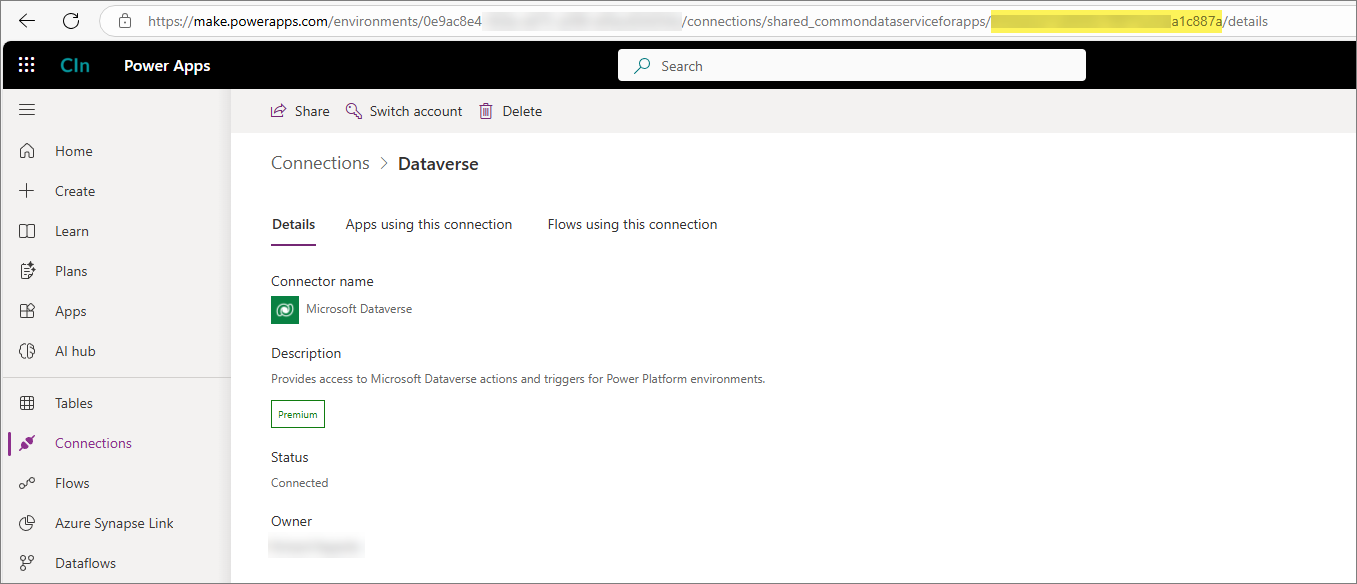Viewport: 1357px width, 584px height.
Task: Open Flows using this connection tab
Action: pyautogui.click(x=633, y=224)
